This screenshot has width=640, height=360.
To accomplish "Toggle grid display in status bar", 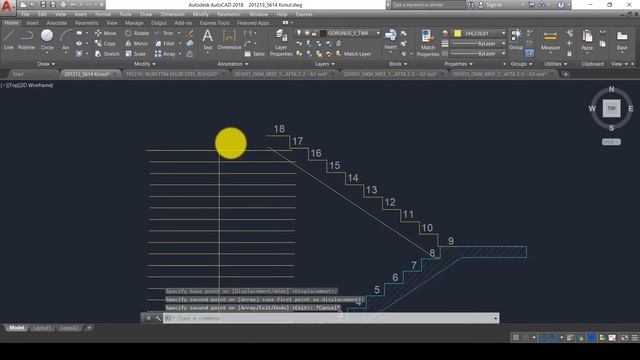I will [x=516, y=338].
